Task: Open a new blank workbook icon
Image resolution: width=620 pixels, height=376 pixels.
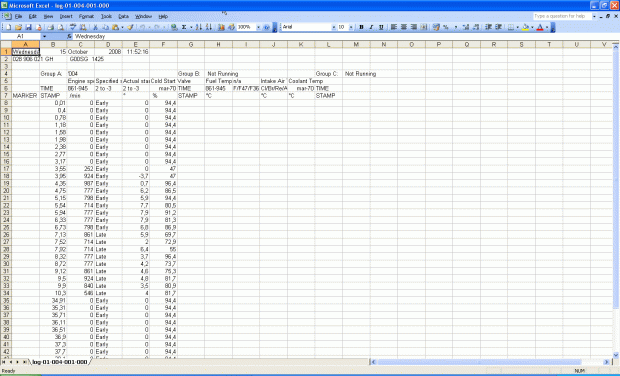Action: [8, 27]
